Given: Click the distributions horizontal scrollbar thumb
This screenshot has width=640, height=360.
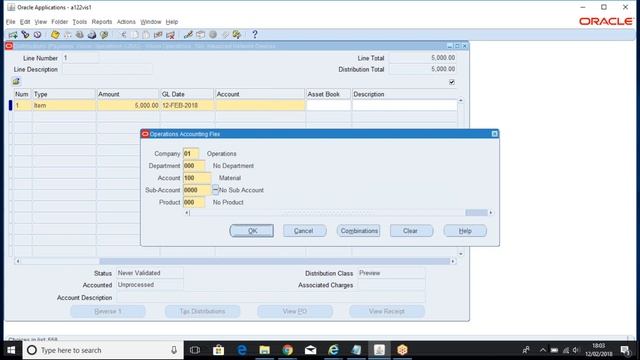Looking at the screenshot, I should pos(274,261).
